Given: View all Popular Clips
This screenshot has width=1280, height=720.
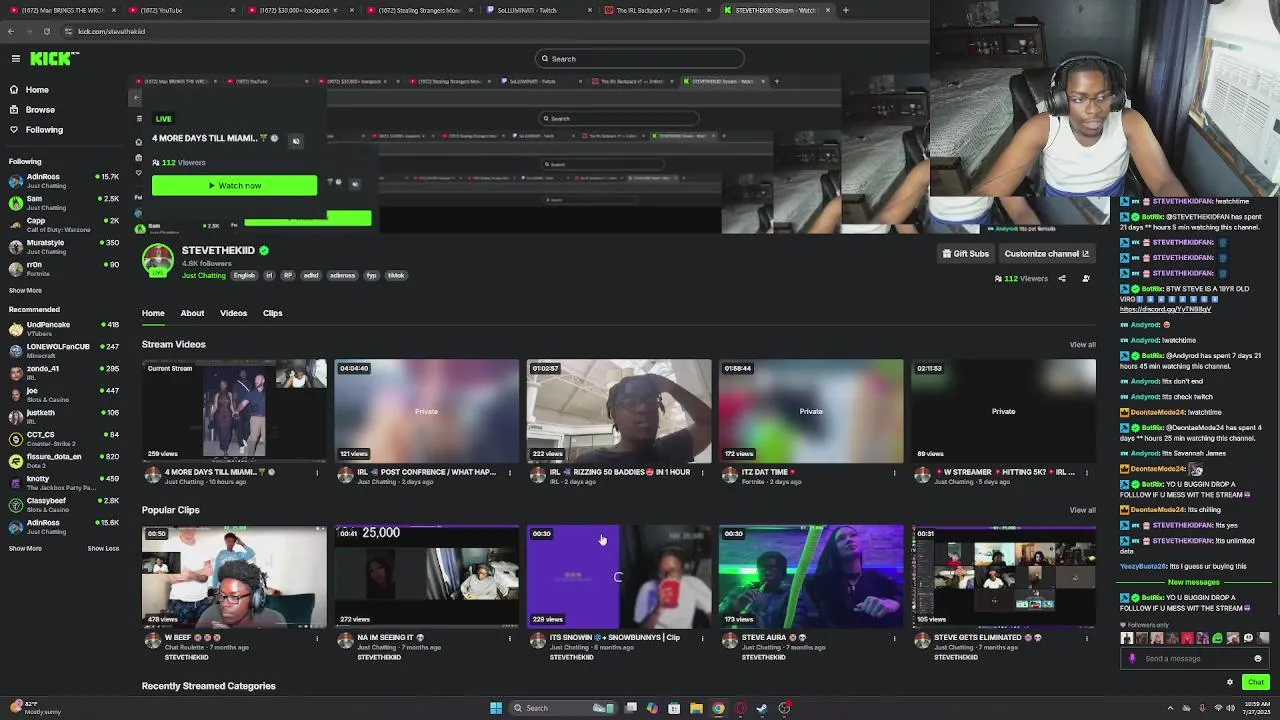Looking at the screenshot, I should (1082, 510).
